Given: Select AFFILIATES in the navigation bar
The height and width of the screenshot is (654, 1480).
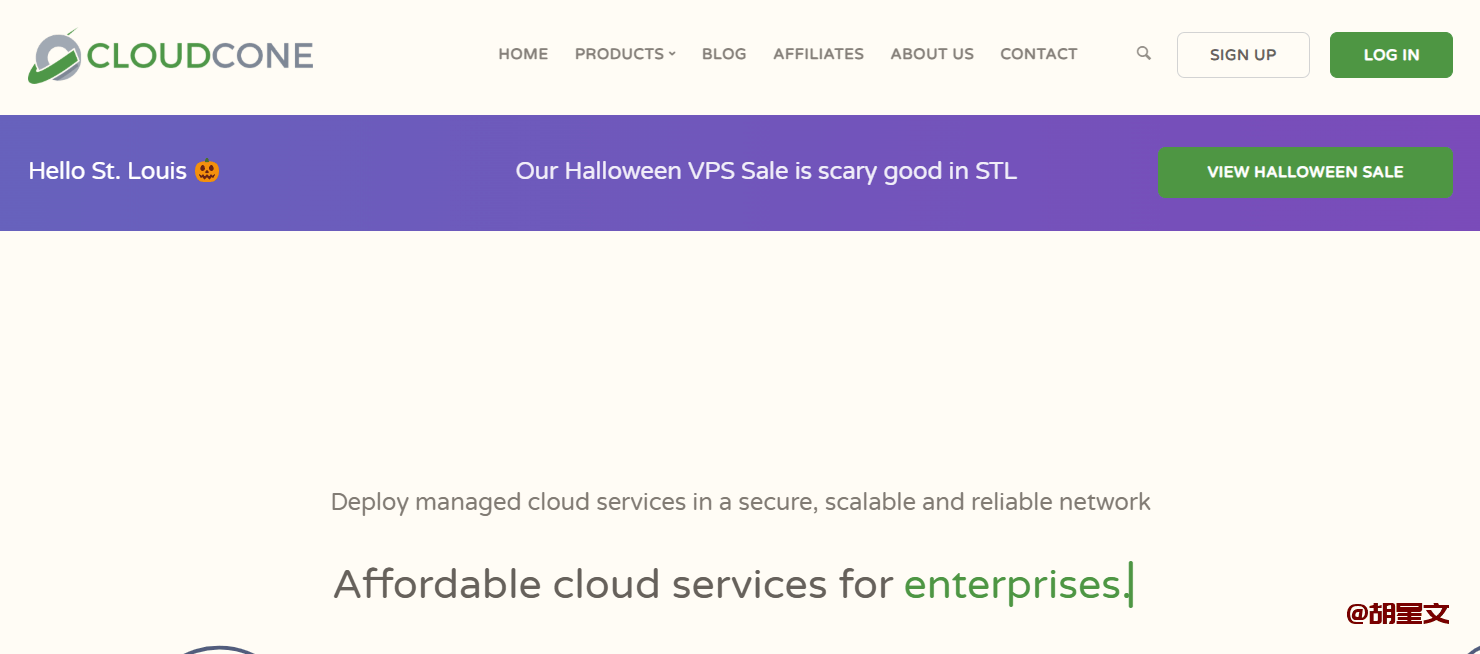Looking at the screenshot, I should click(818, 54).
